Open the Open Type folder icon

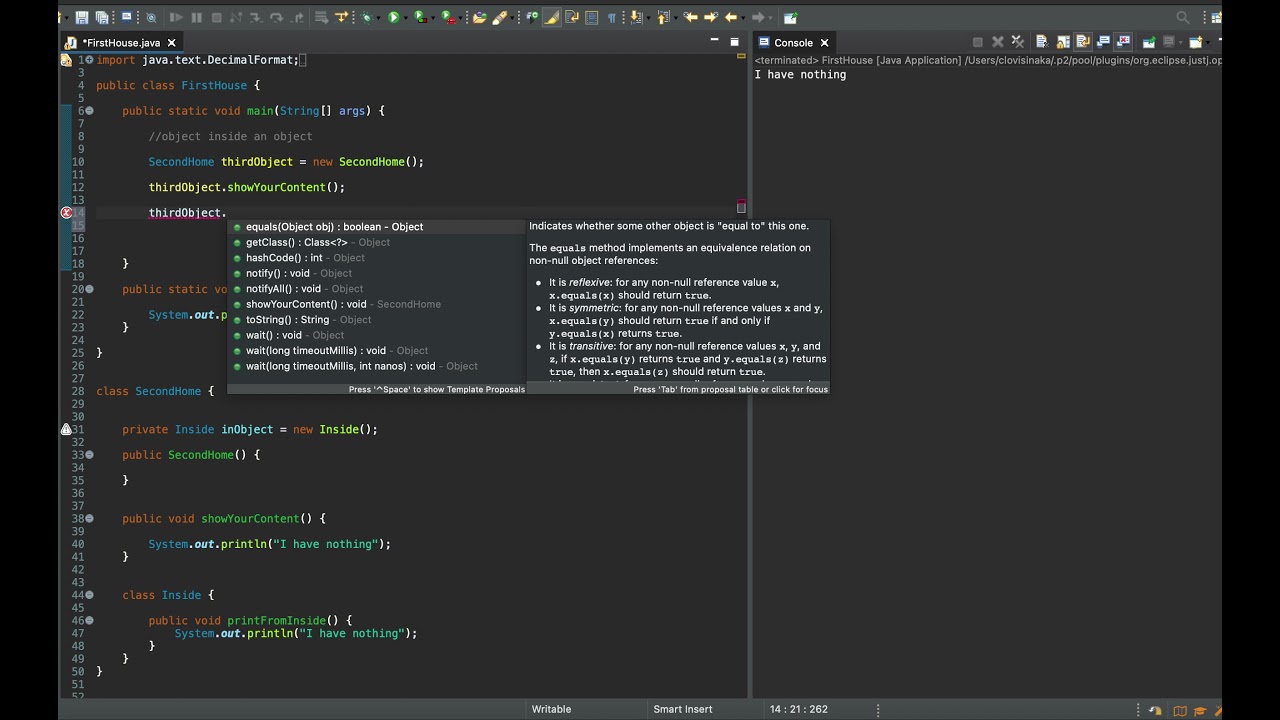click(x=480, y=17)
